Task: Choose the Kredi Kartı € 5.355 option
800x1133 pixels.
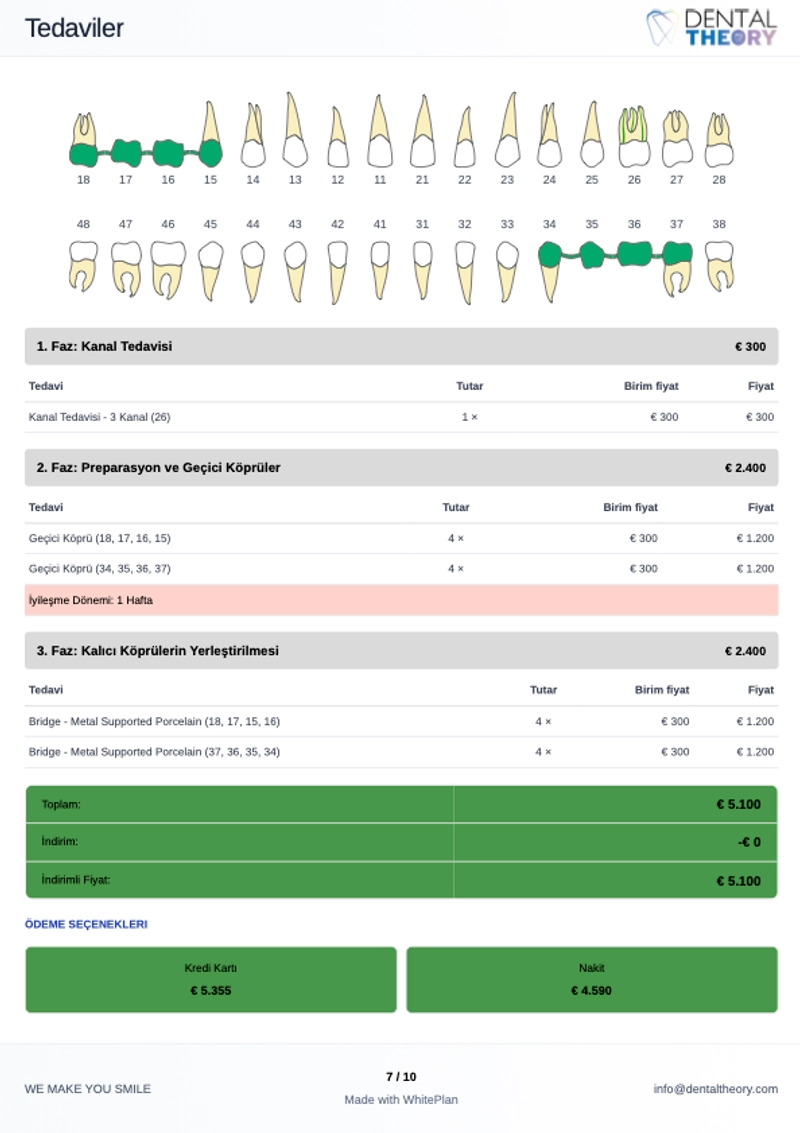Action: click(211, 979)
